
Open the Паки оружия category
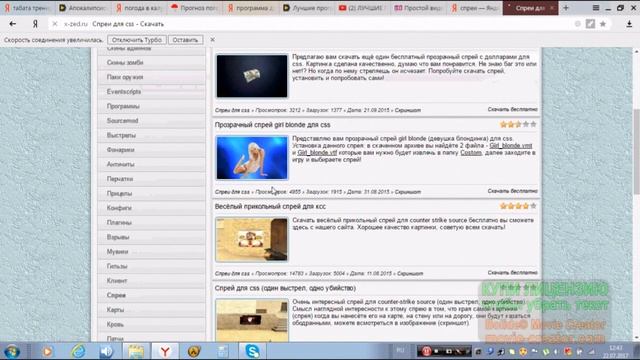point(151,77)
